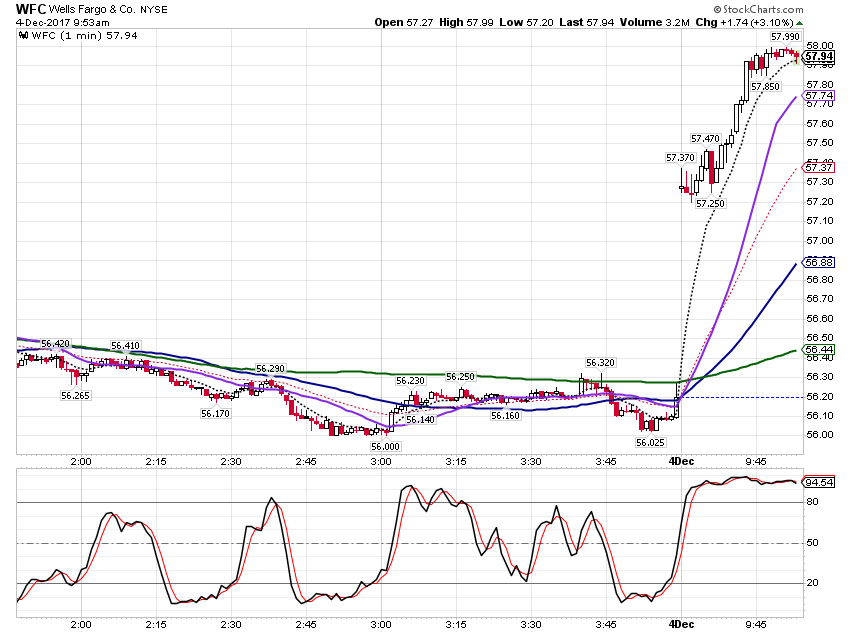The height and width of the screenshot is (633, 850).
Task: Click the 20 level label on the stochastic panel
Action: (x=812, y=583)
